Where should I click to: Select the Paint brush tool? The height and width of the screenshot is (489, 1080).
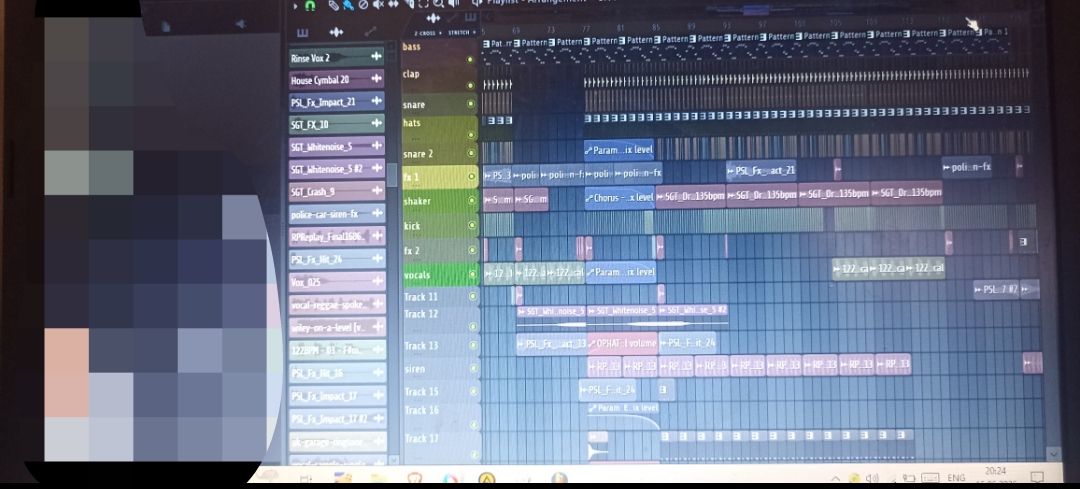(349, 6)
